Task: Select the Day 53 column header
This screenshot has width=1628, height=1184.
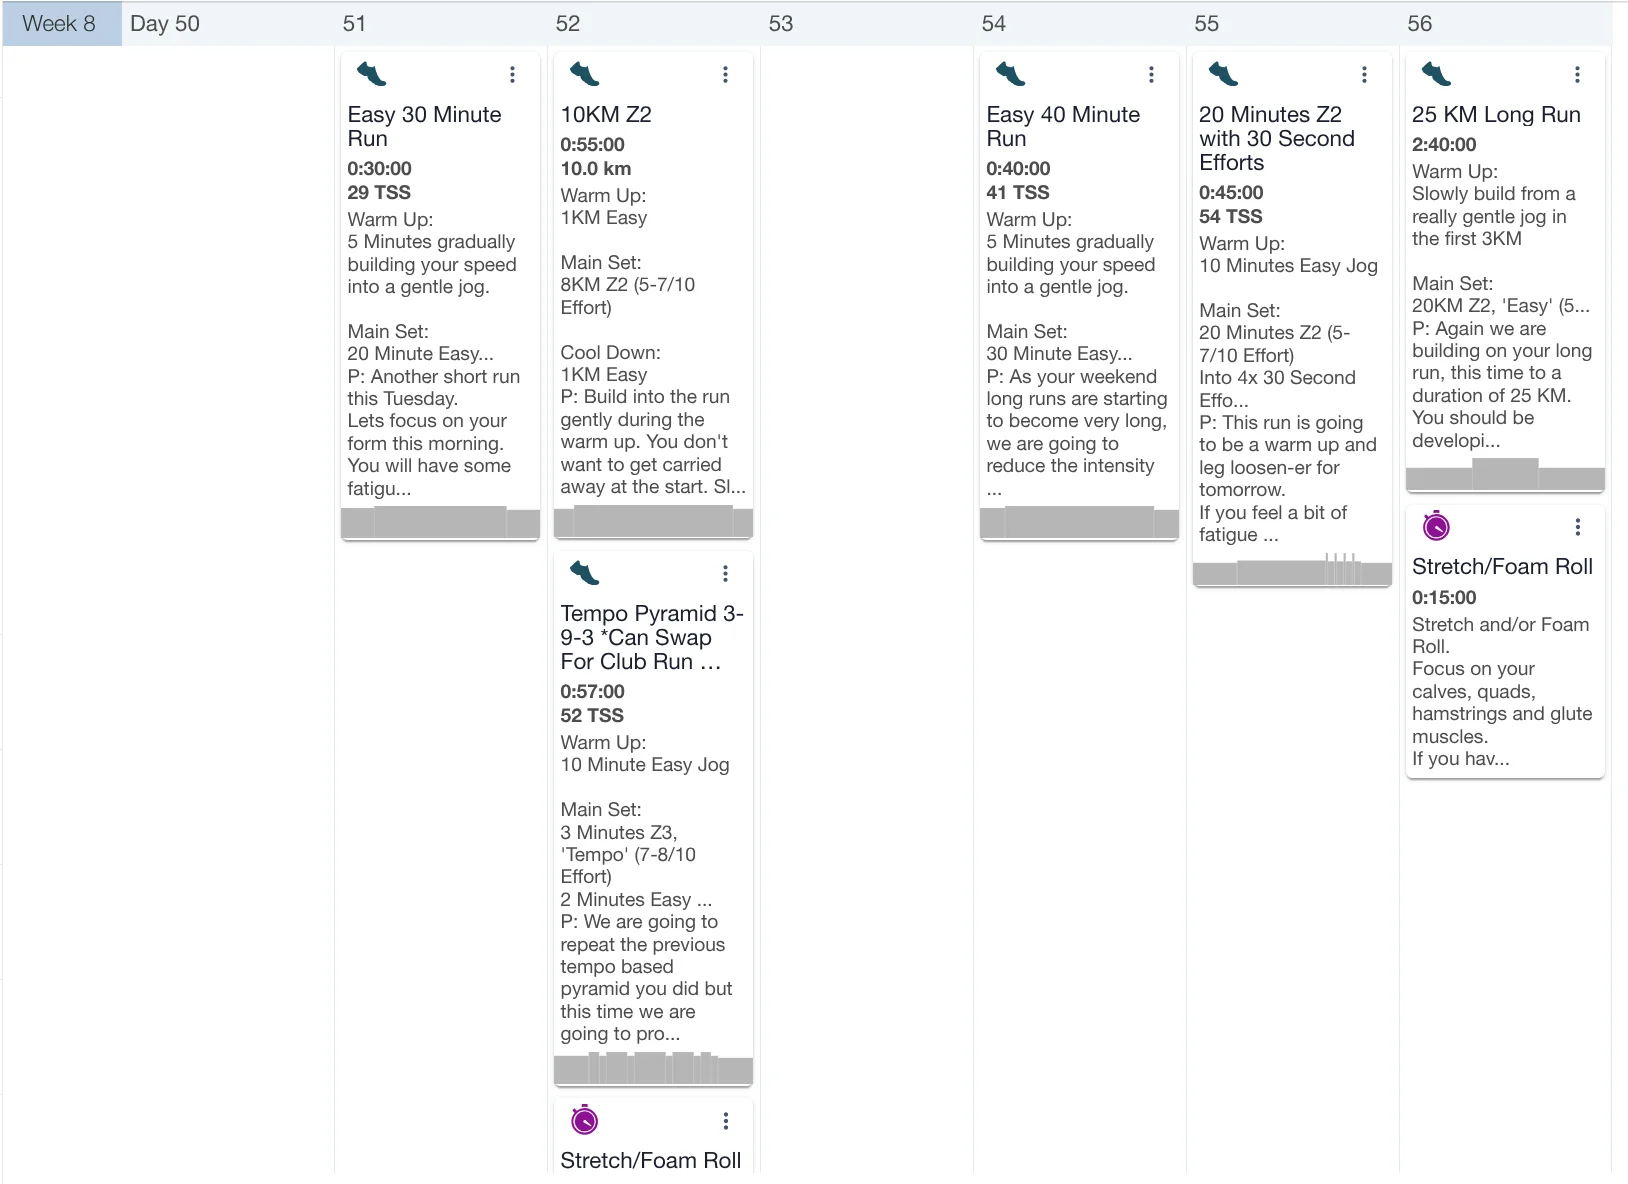Action: [781, 24]
